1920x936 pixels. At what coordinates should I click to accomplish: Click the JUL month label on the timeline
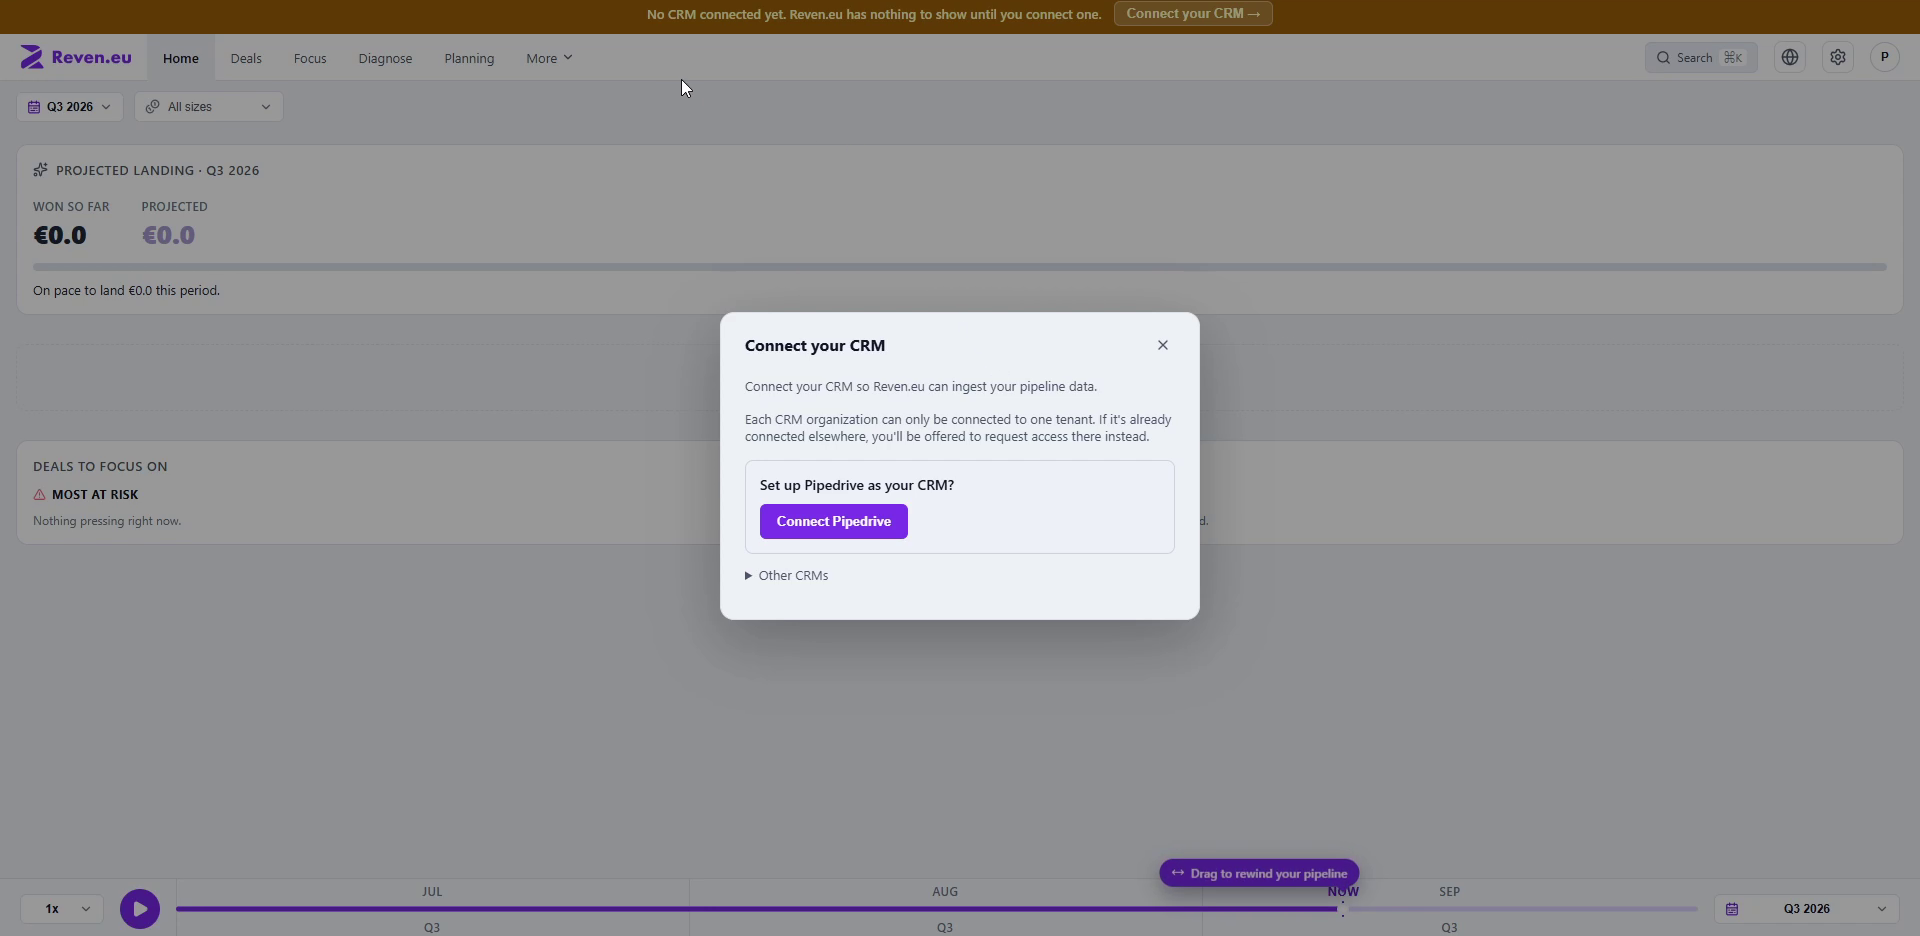click(x=432, y=892)
